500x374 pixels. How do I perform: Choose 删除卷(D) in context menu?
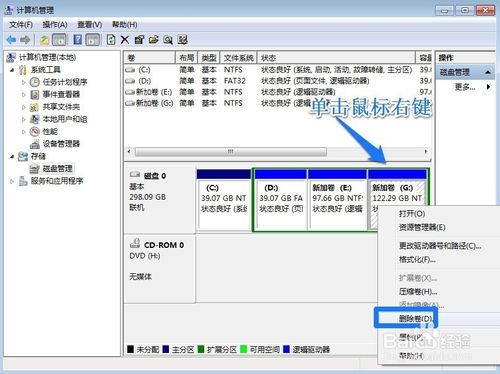(x=438, y=318)
